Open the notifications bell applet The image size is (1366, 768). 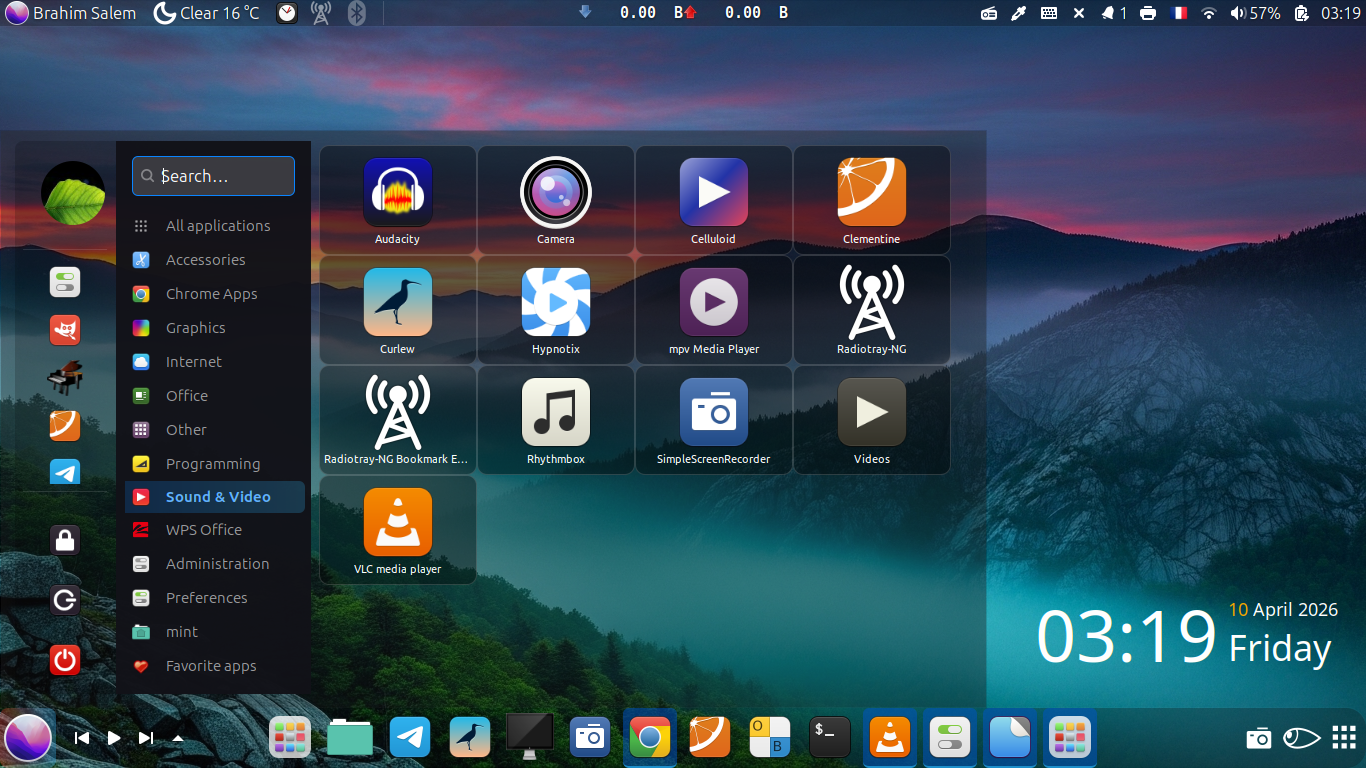point(1114,13)
